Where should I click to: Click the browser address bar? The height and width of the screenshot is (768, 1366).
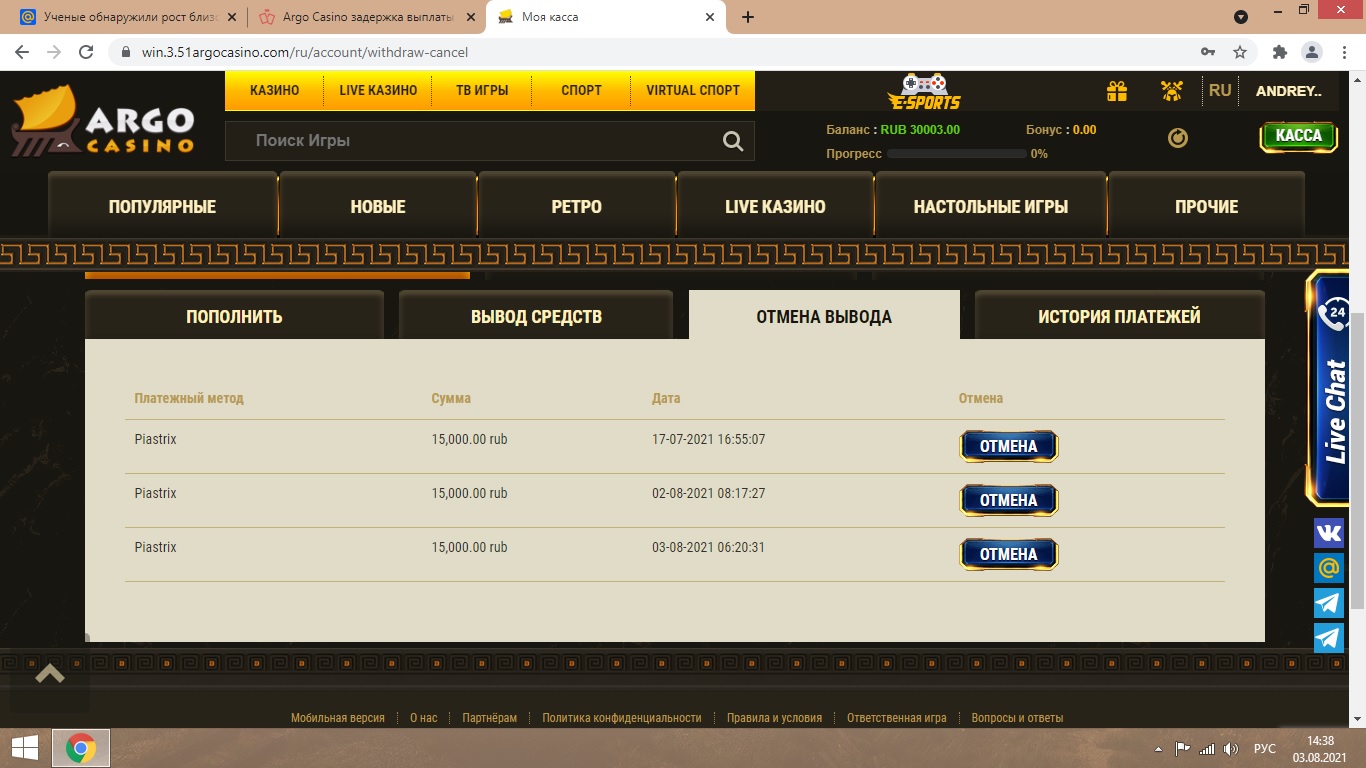(x=655, y=52)
